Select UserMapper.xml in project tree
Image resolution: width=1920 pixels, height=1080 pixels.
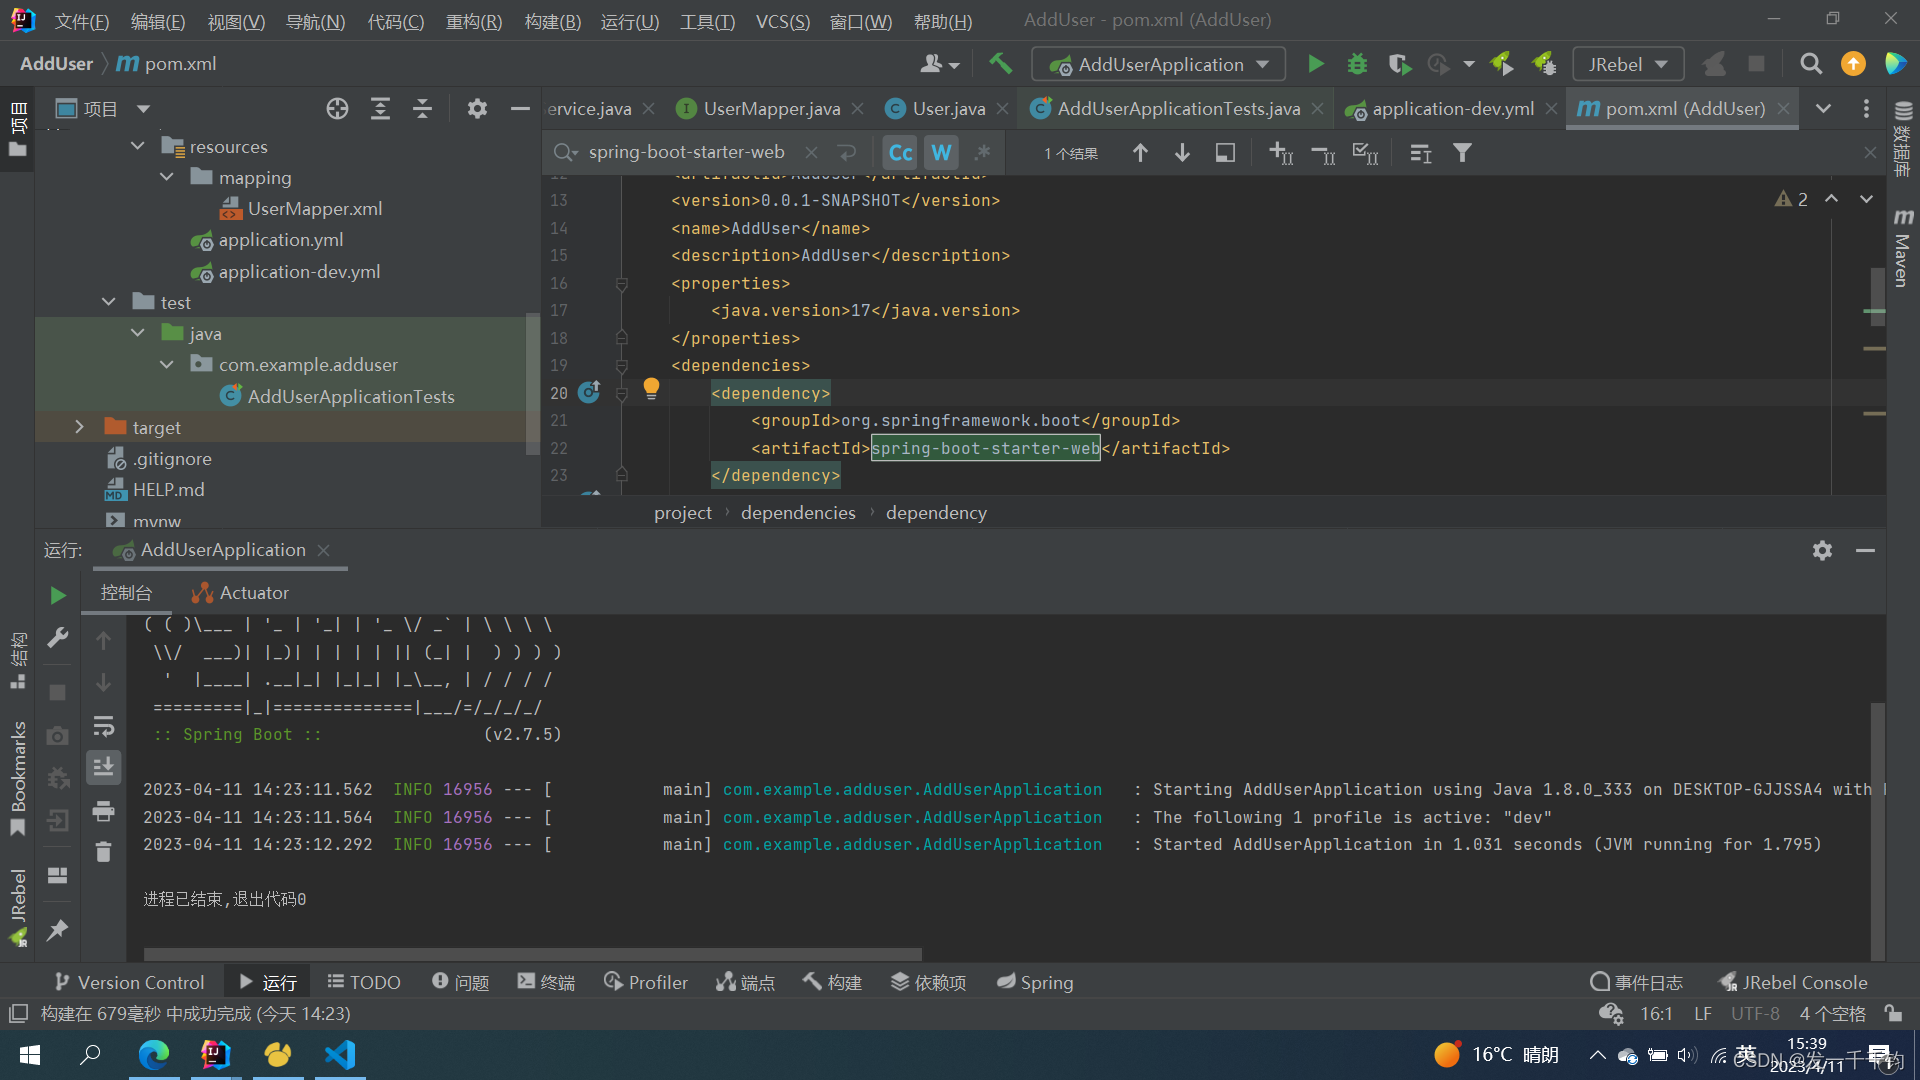click(314, 209)
